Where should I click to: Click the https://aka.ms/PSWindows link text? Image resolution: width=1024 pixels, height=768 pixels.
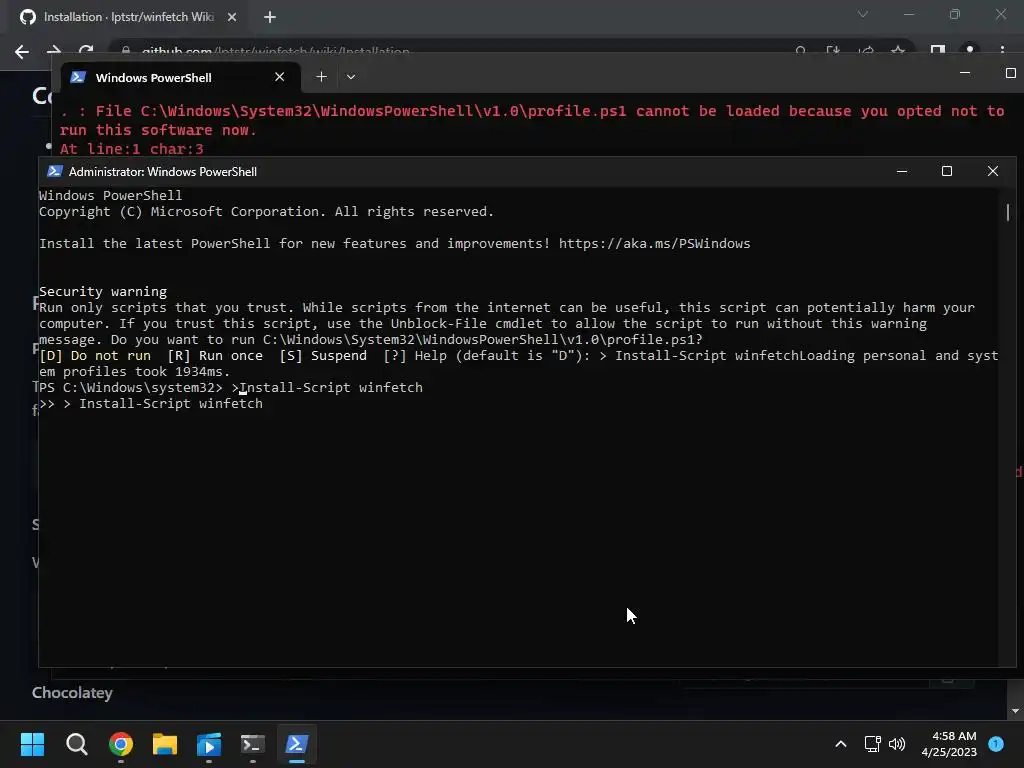[654, 244]
